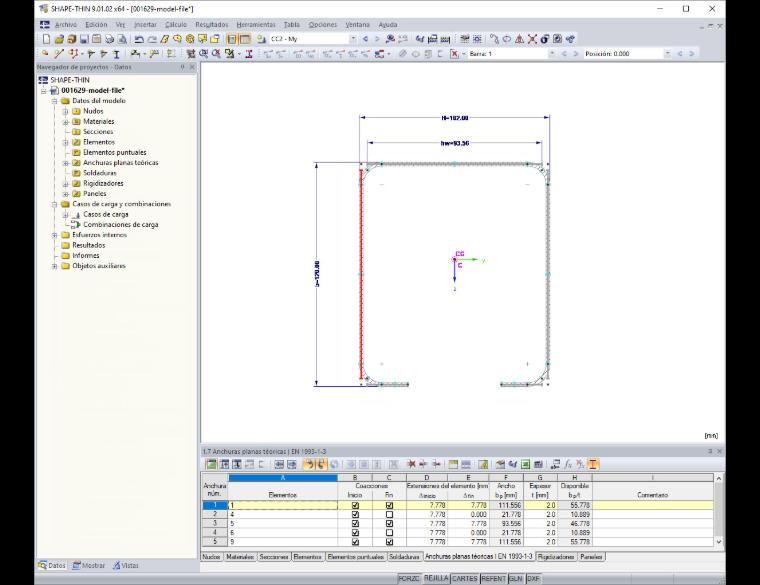Click the new line element tool
Image resolution: width=760 pixels, height=585 pixels.
tap(59, 54)
